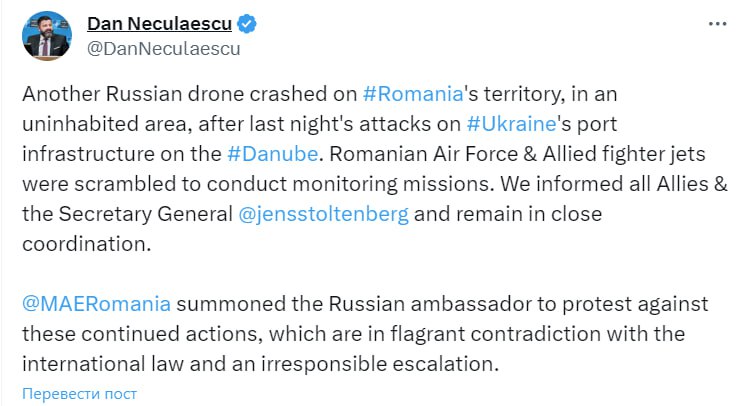
Task: Open Dan Neculaescu's profile picture
Action: (49, 34)
